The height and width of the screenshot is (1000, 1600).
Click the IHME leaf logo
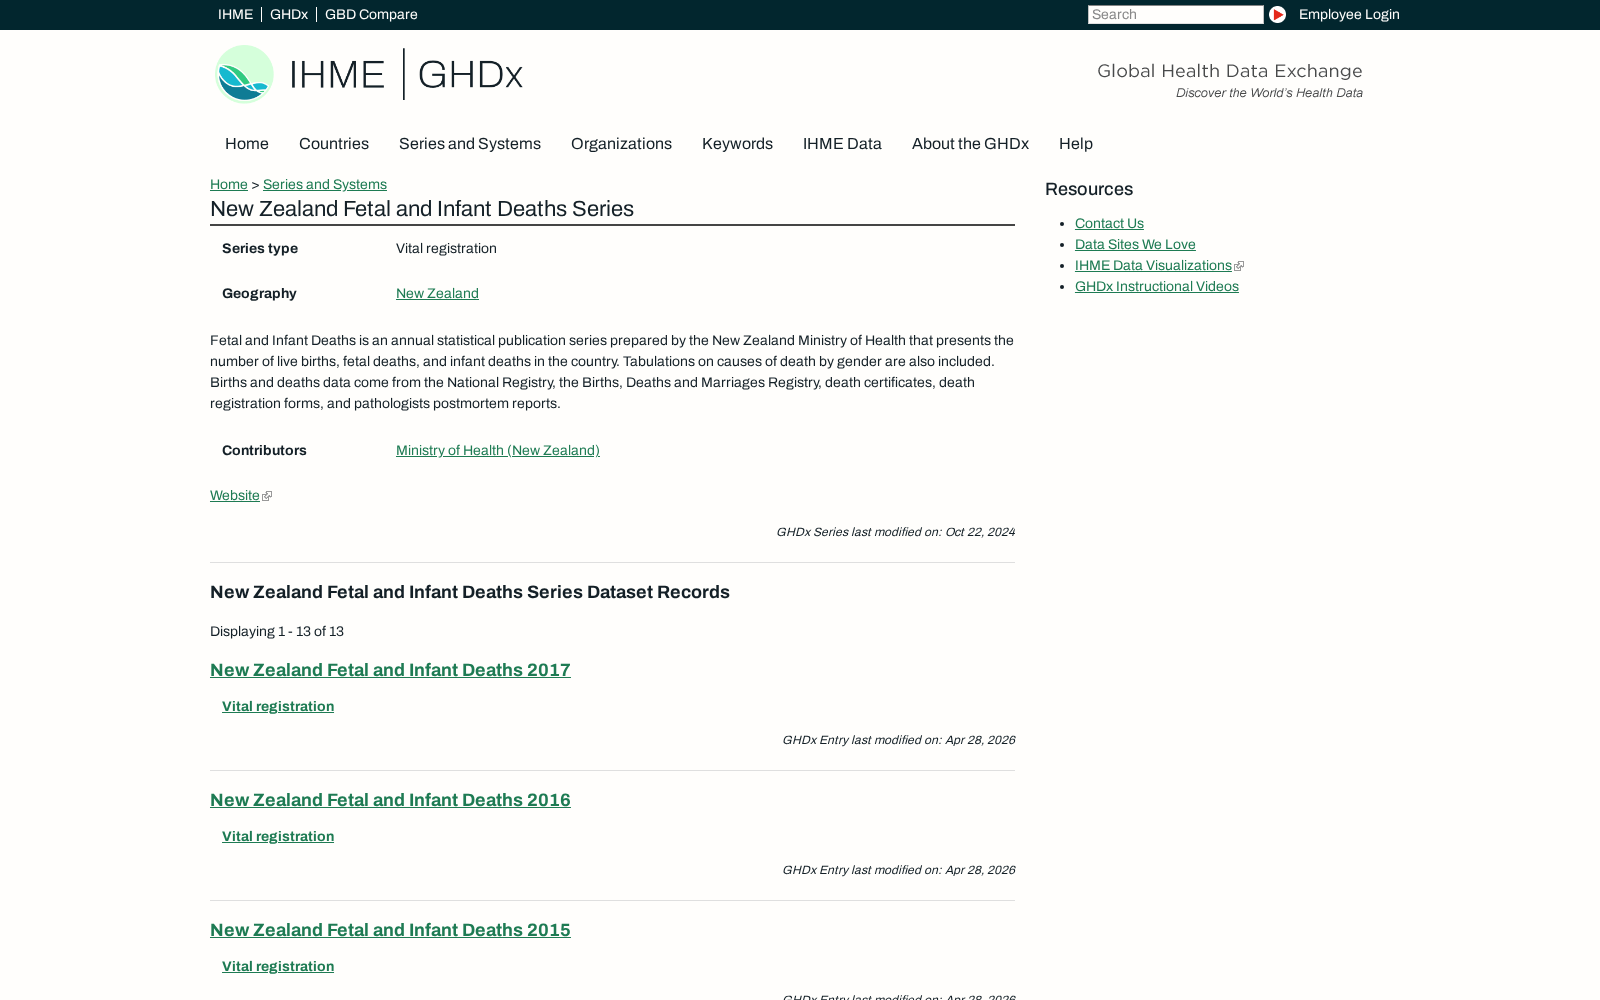coord(244,73)
